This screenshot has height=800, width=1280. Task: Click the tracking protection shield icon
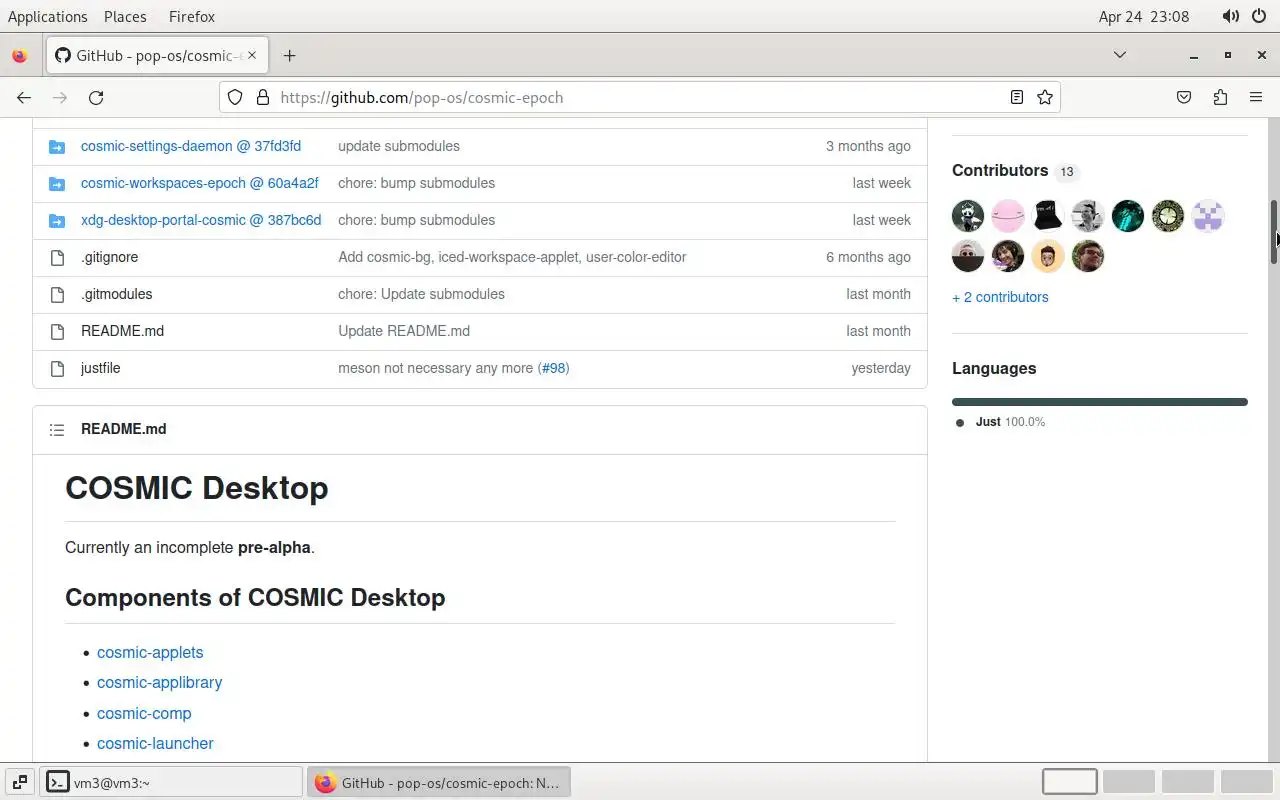pyautogui.click(x=235, y=97)
